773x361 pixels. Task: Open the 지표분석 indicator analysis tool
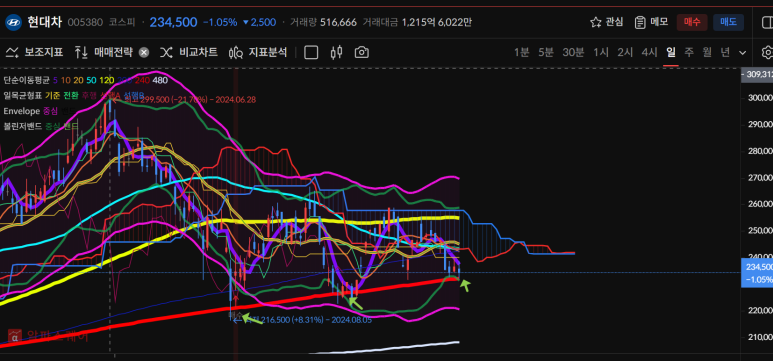tap(258, 52)
